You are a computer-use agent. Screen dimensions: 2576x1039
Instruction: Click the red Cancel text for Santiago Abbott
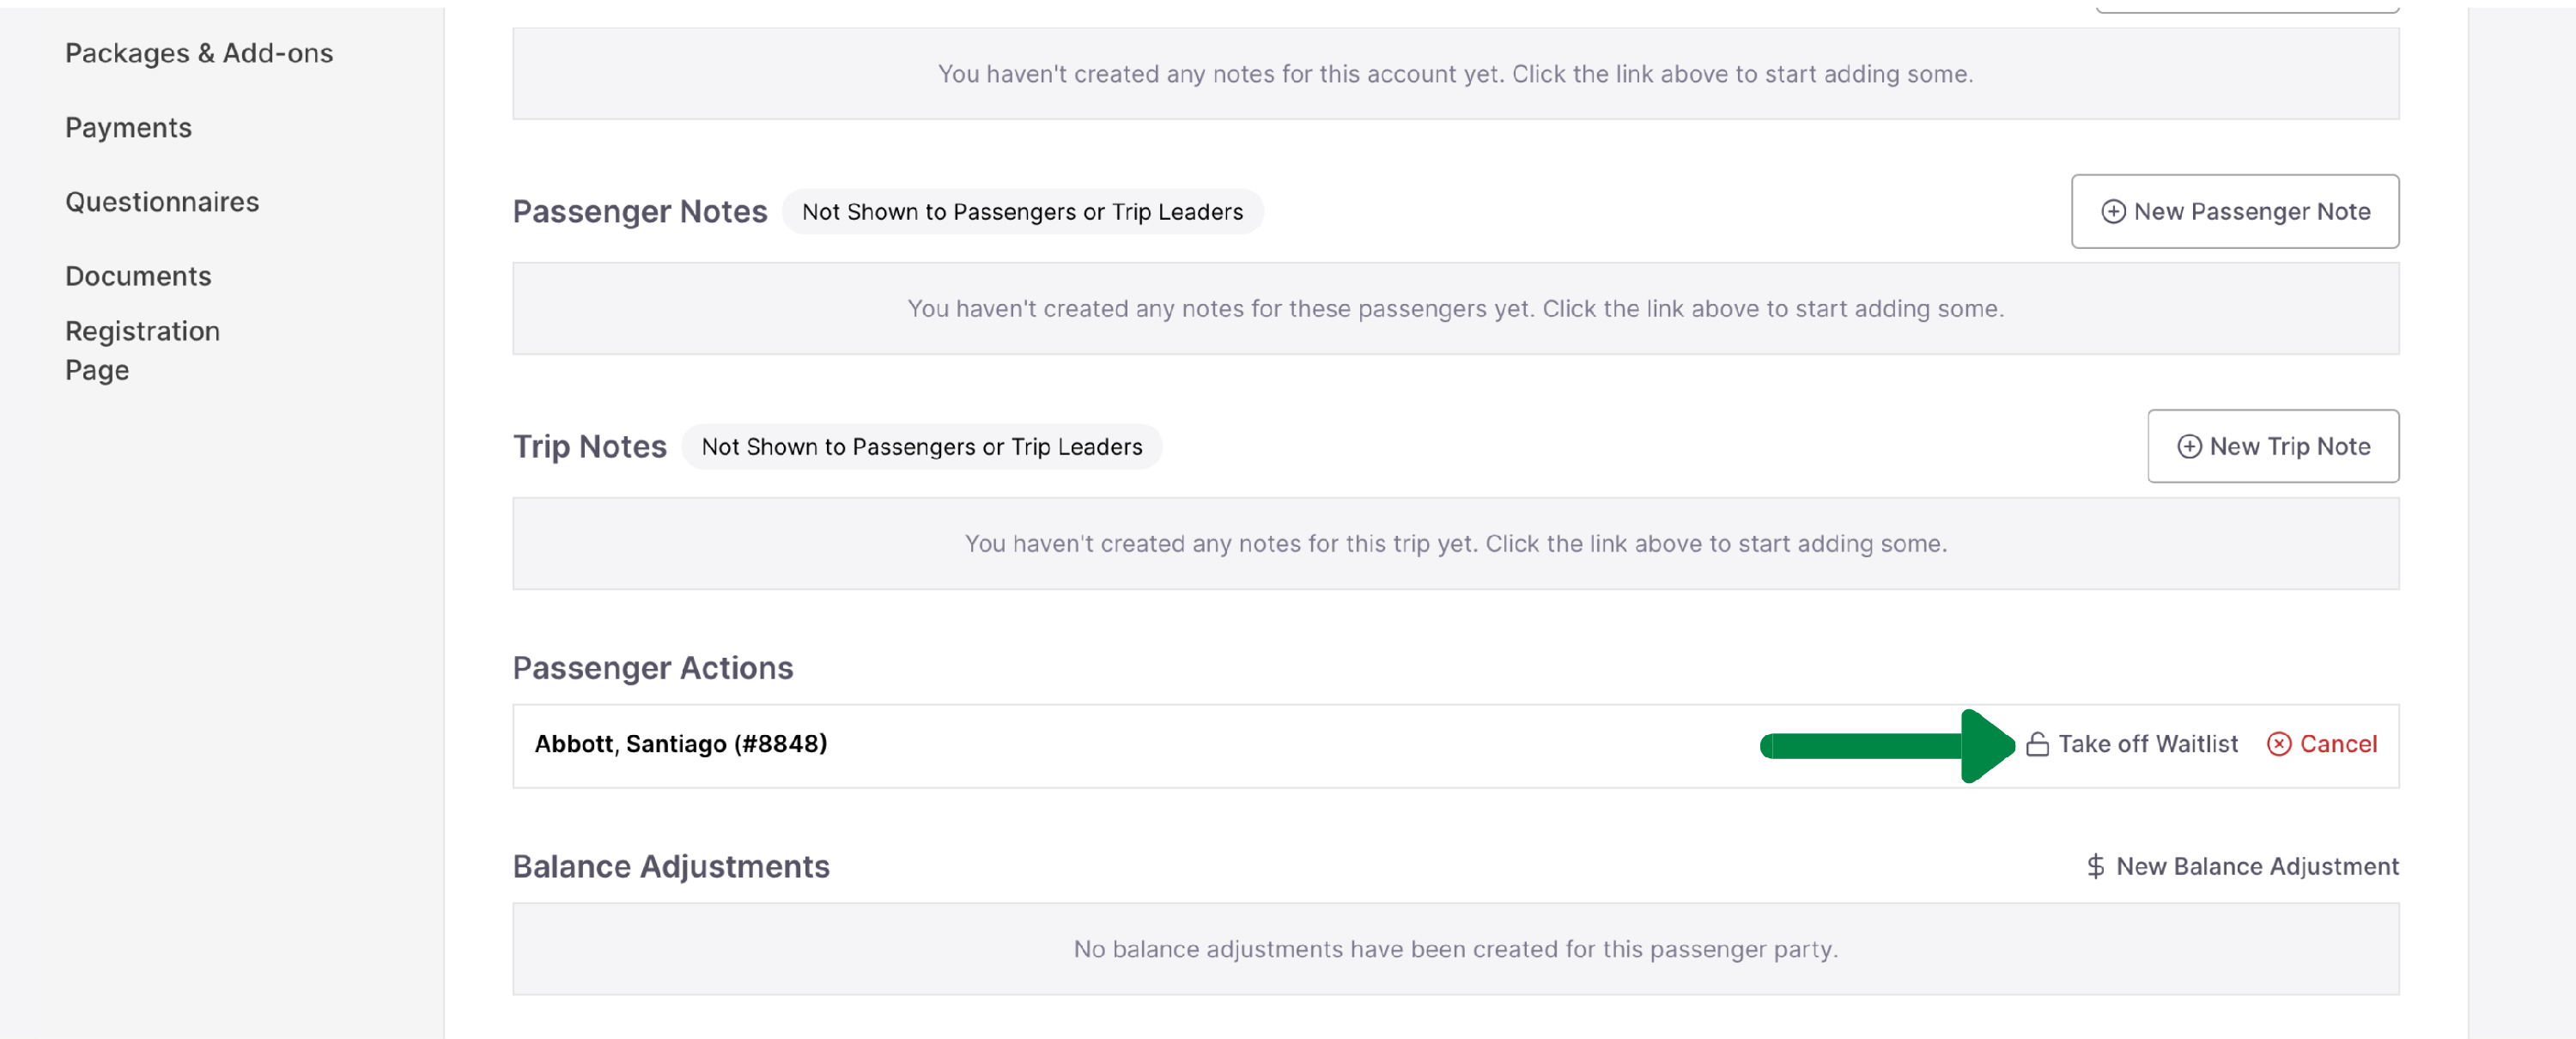click(2338, 745)
